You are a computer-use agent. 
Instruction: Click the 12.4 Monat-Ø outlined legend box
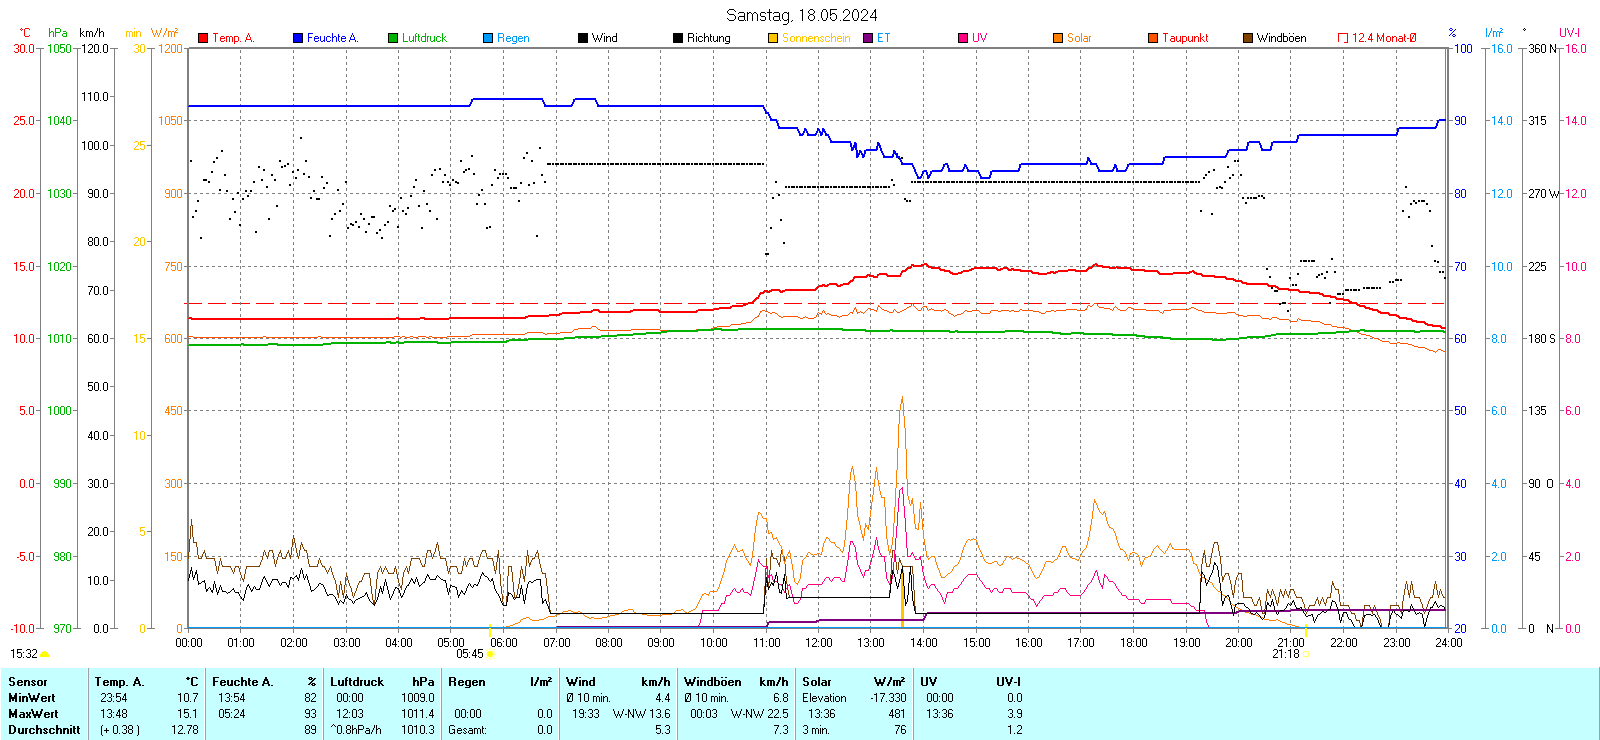[x=1343, y=38]
